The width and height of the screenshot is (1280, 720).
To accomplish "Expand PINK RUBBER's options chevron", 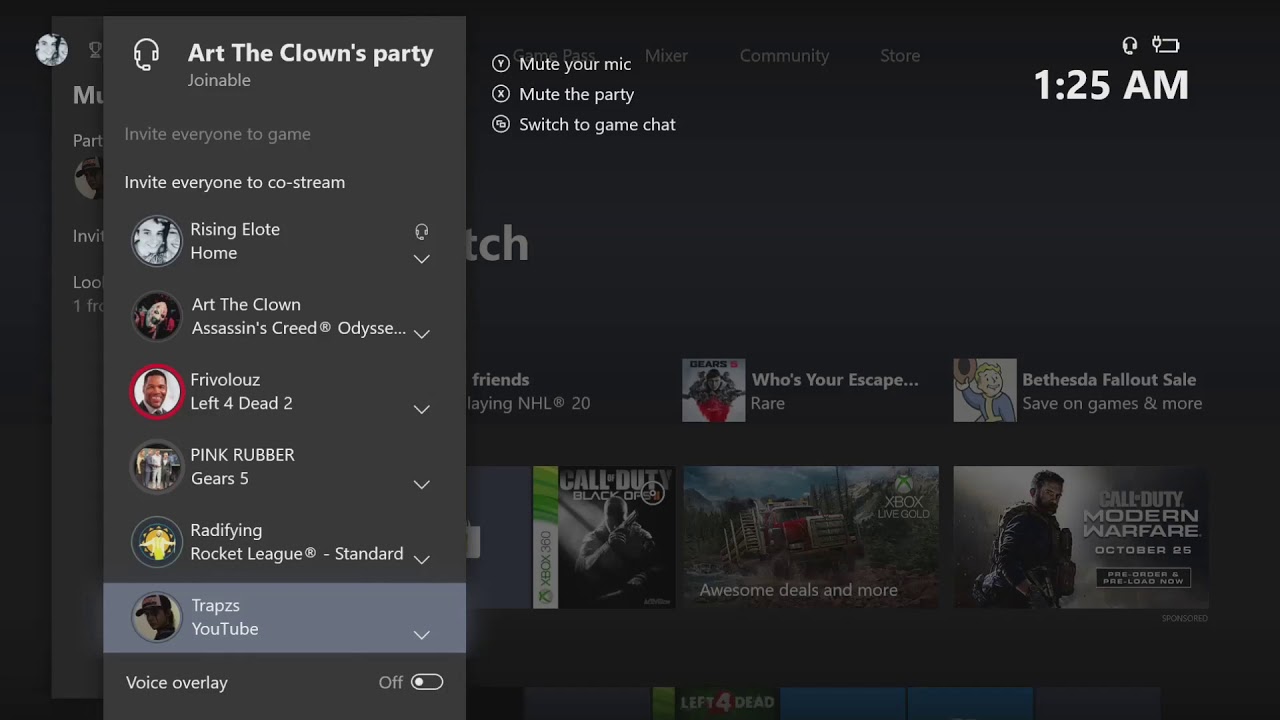I will (x=422, y=484).
